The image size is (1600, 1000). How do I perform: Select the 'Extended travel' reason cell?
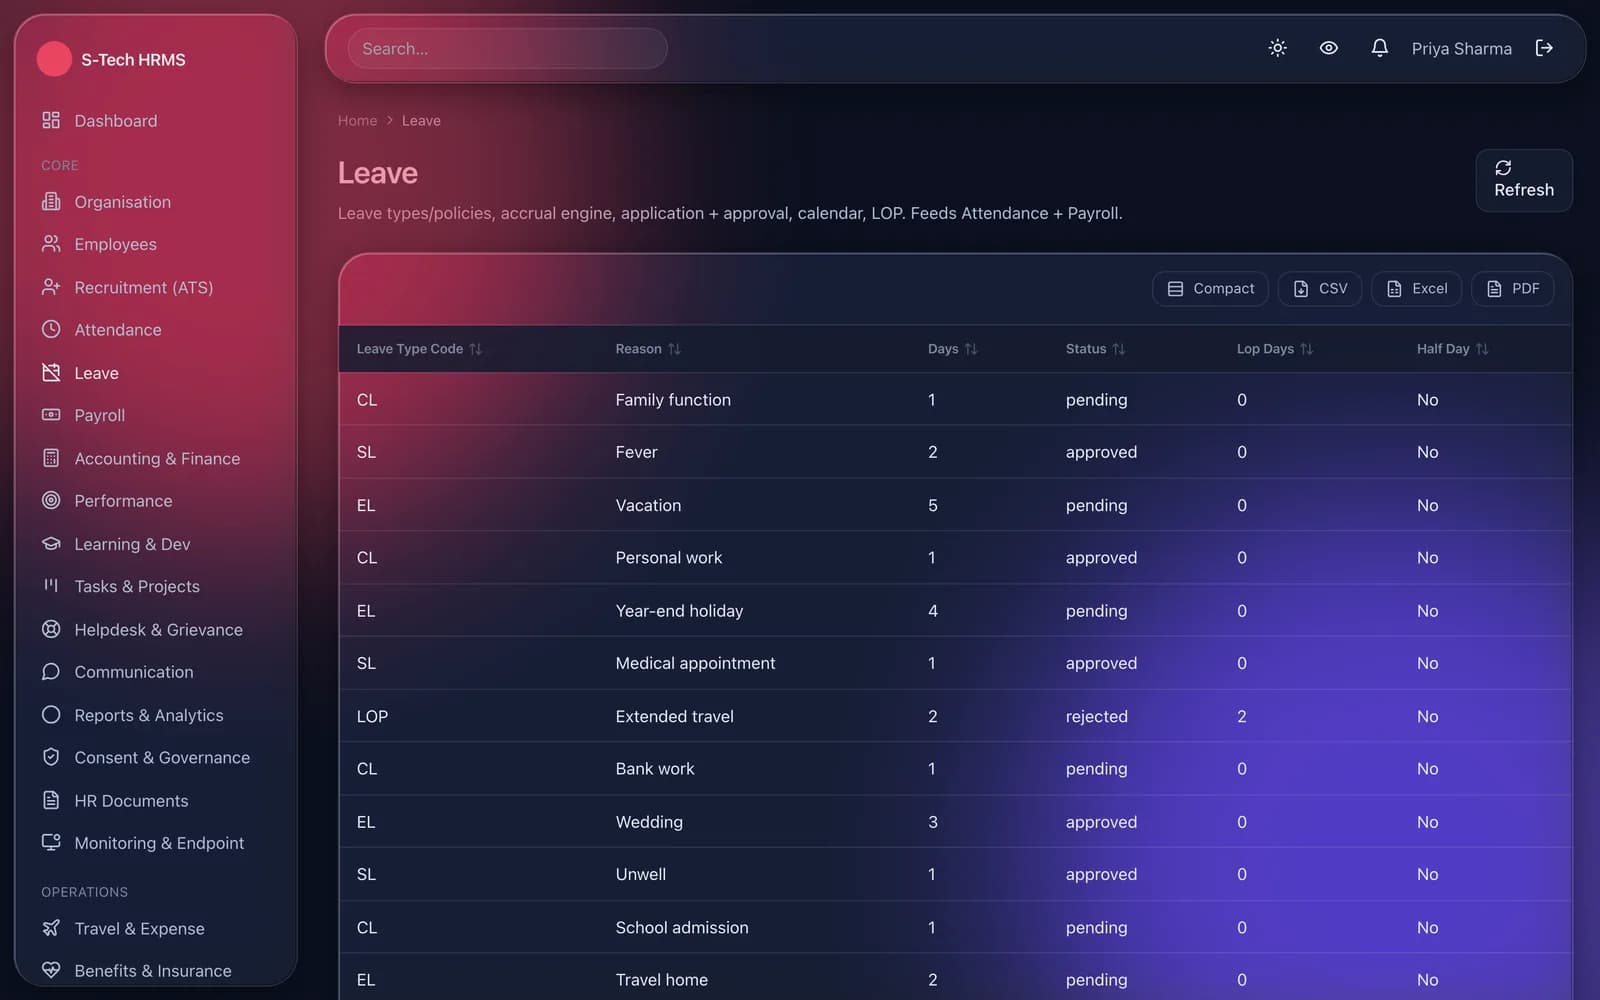pyautogui.click(x=674, y=716)
